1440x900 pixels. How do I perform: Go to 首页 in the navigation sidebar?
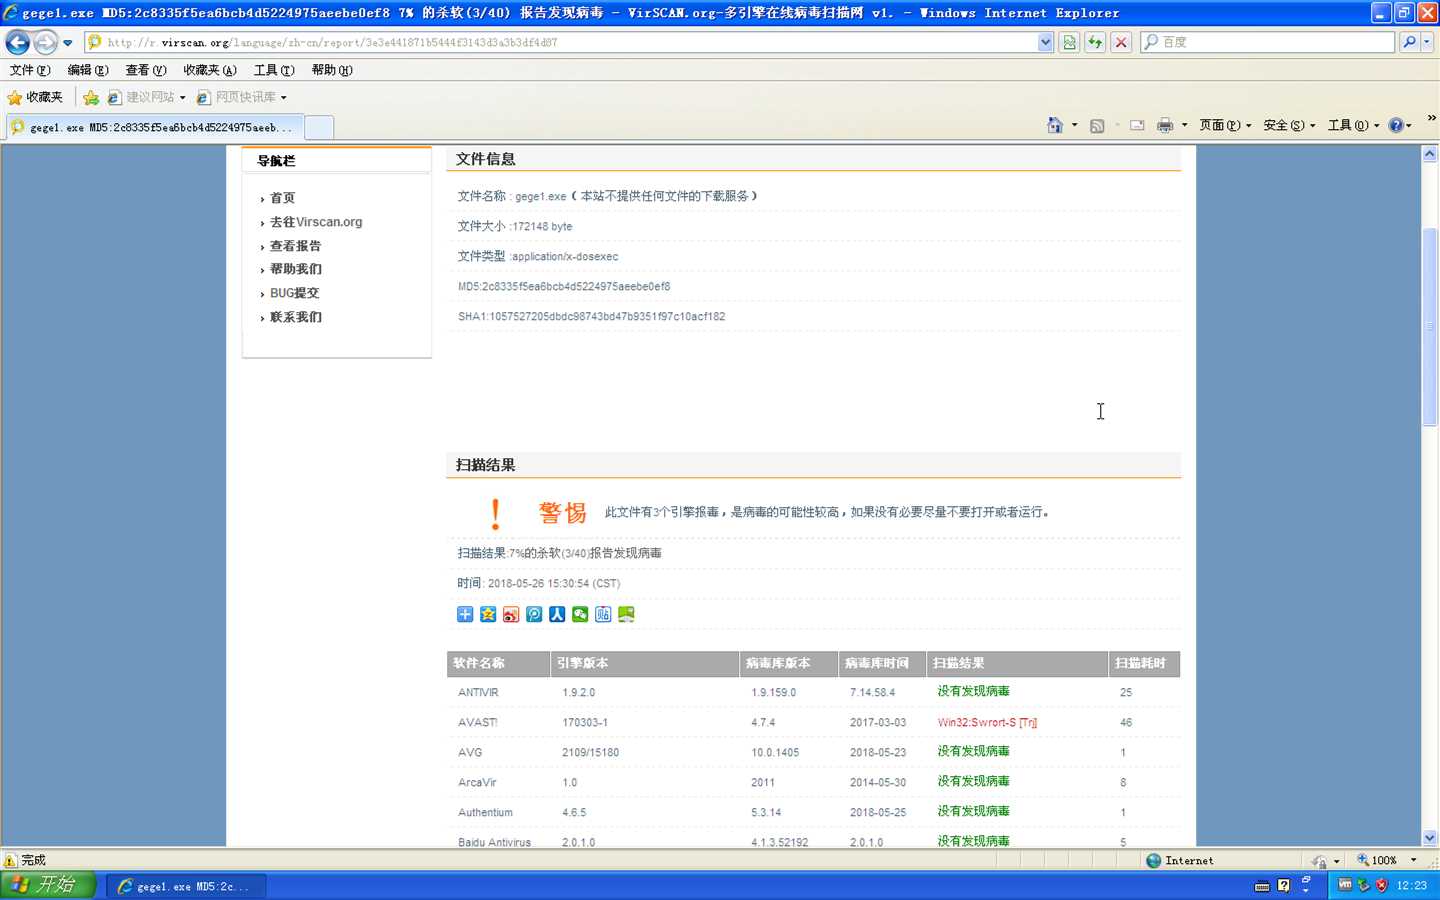click(x=282, y=198)
